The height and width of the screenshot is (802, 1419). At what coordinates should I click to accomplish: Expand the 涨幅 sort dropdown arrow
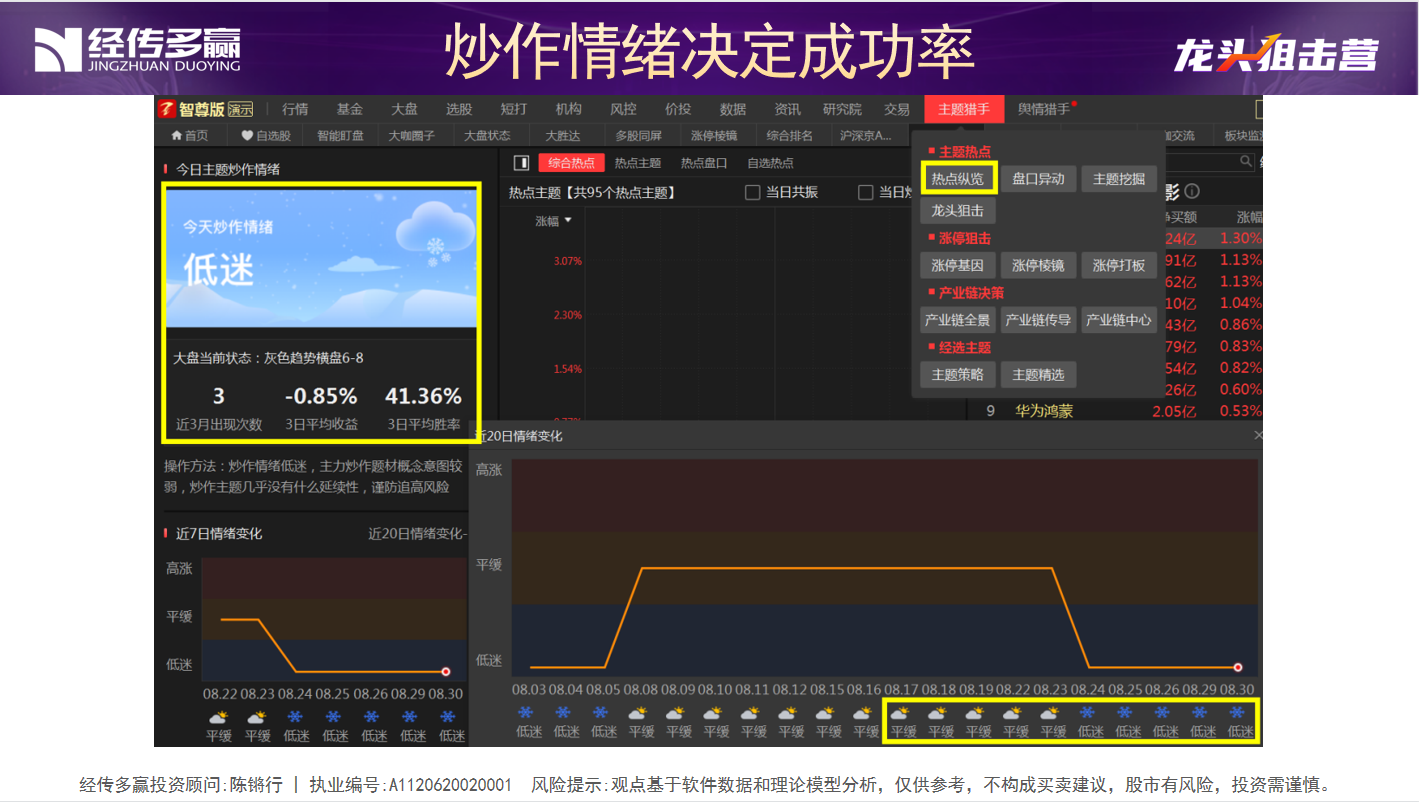pos(568,221)
